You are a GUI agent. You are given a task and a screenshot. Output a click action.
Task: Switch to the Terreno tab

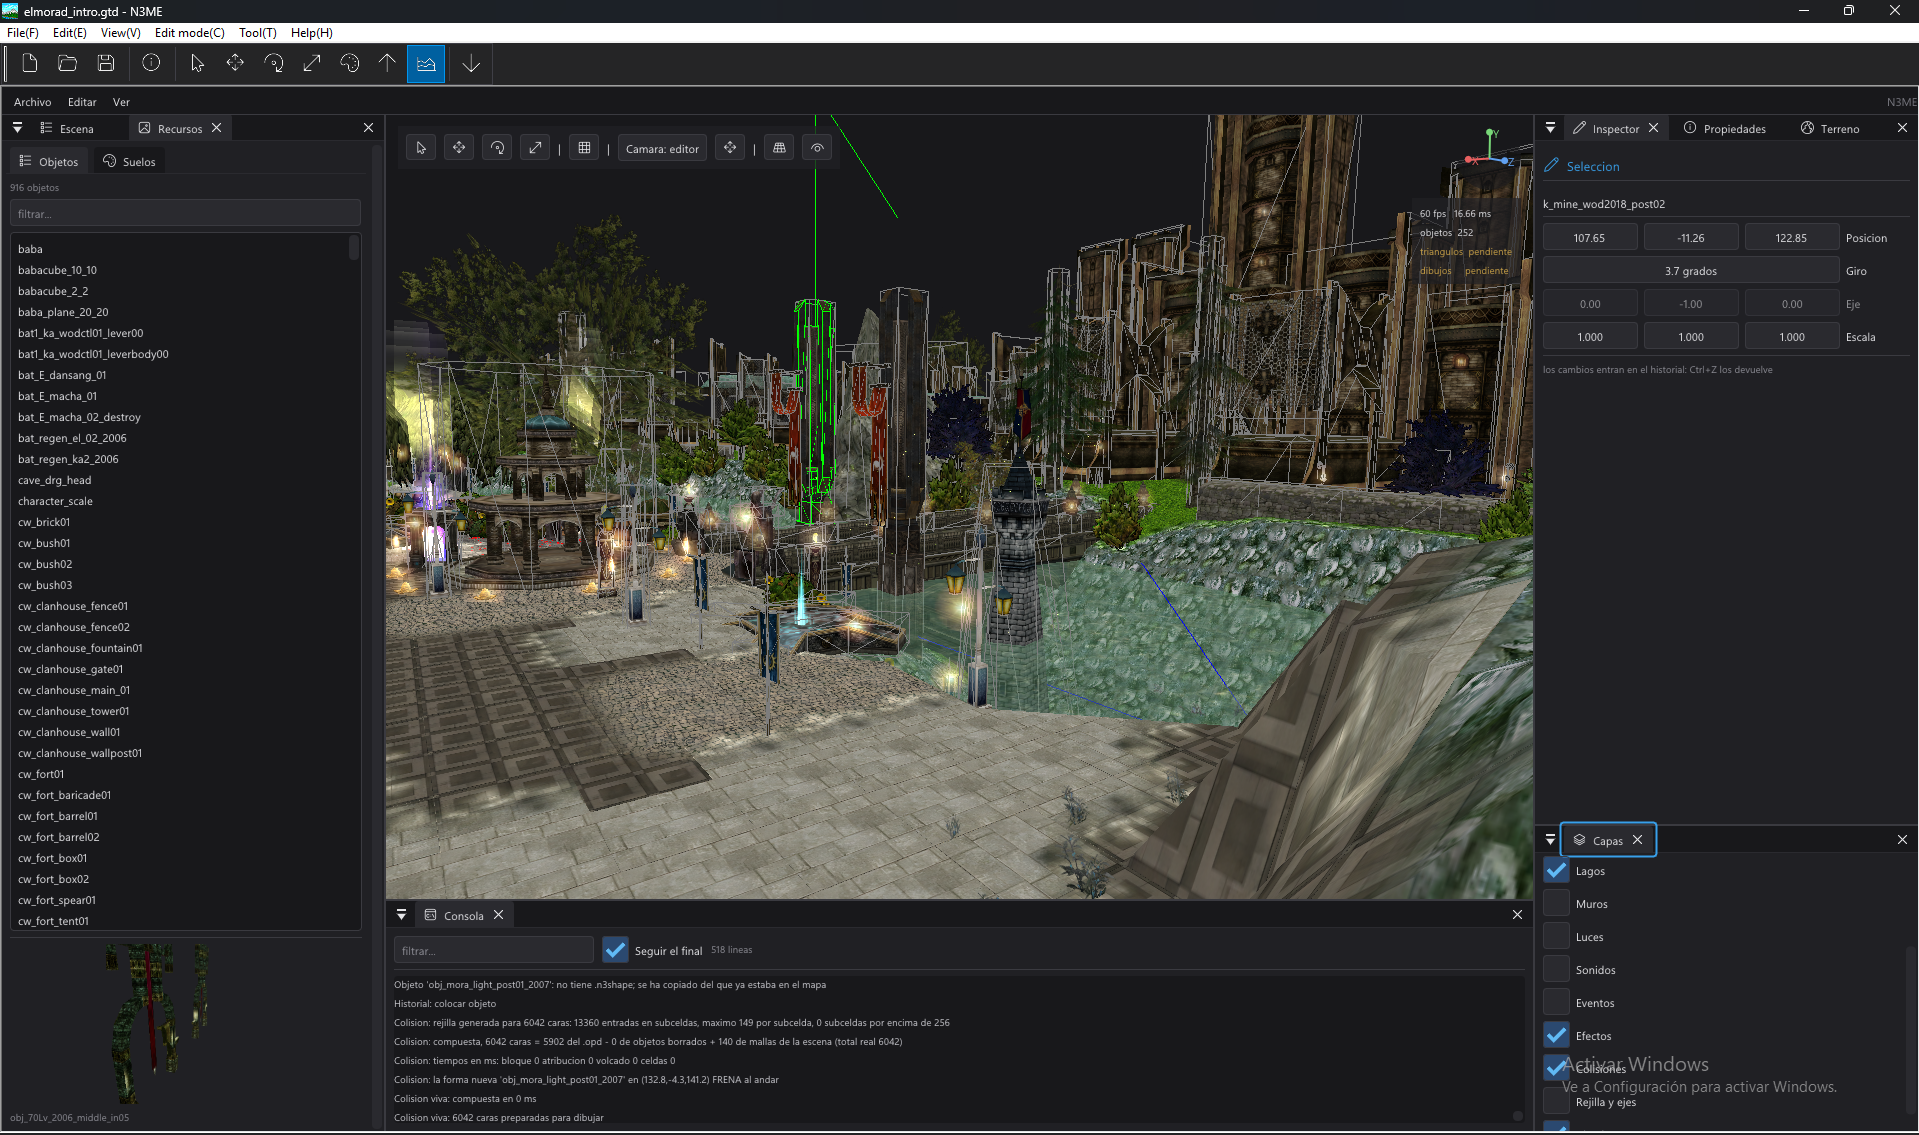(1830, 128)
